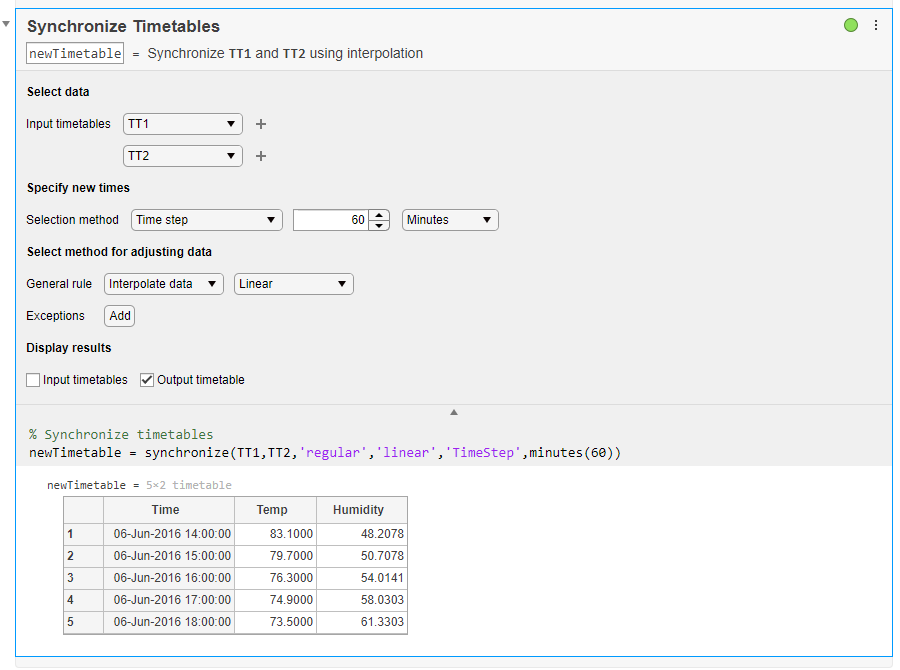Open the Interpolate data rule dropdown
The width and height of the screenshot is (900, 670).
point(164,284)
